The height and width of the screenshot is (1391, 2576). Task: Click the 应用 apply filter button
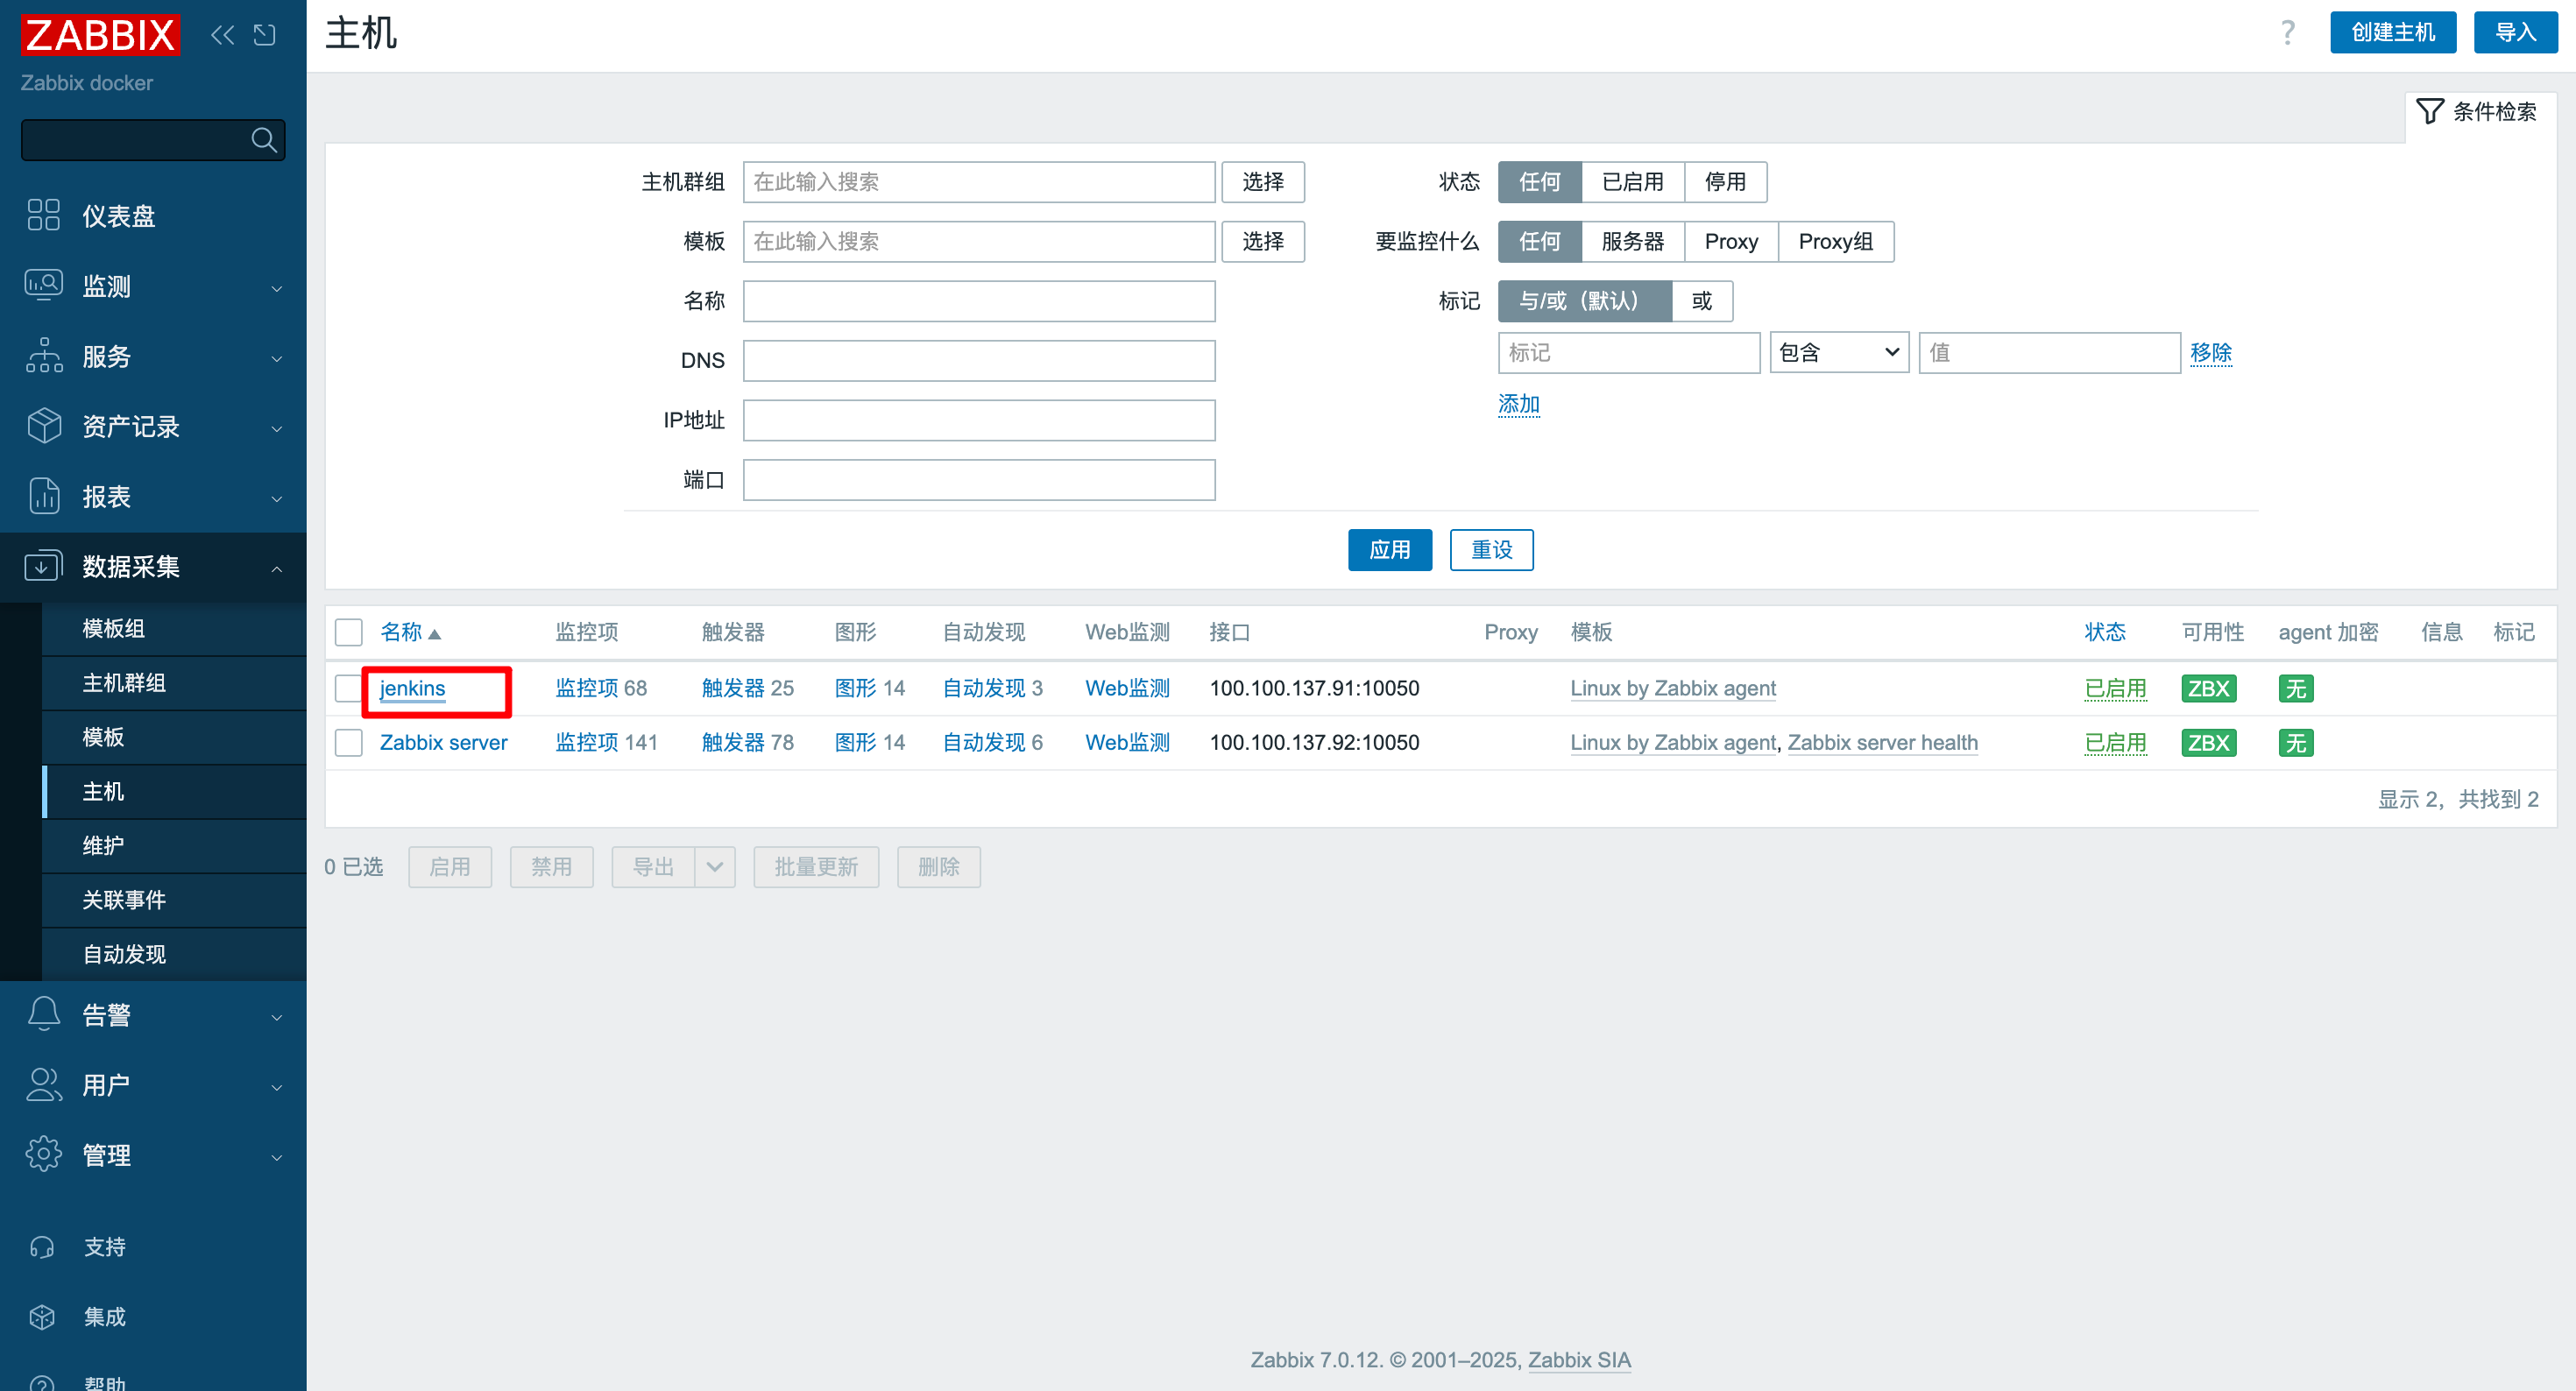(x=1389, y=550)
